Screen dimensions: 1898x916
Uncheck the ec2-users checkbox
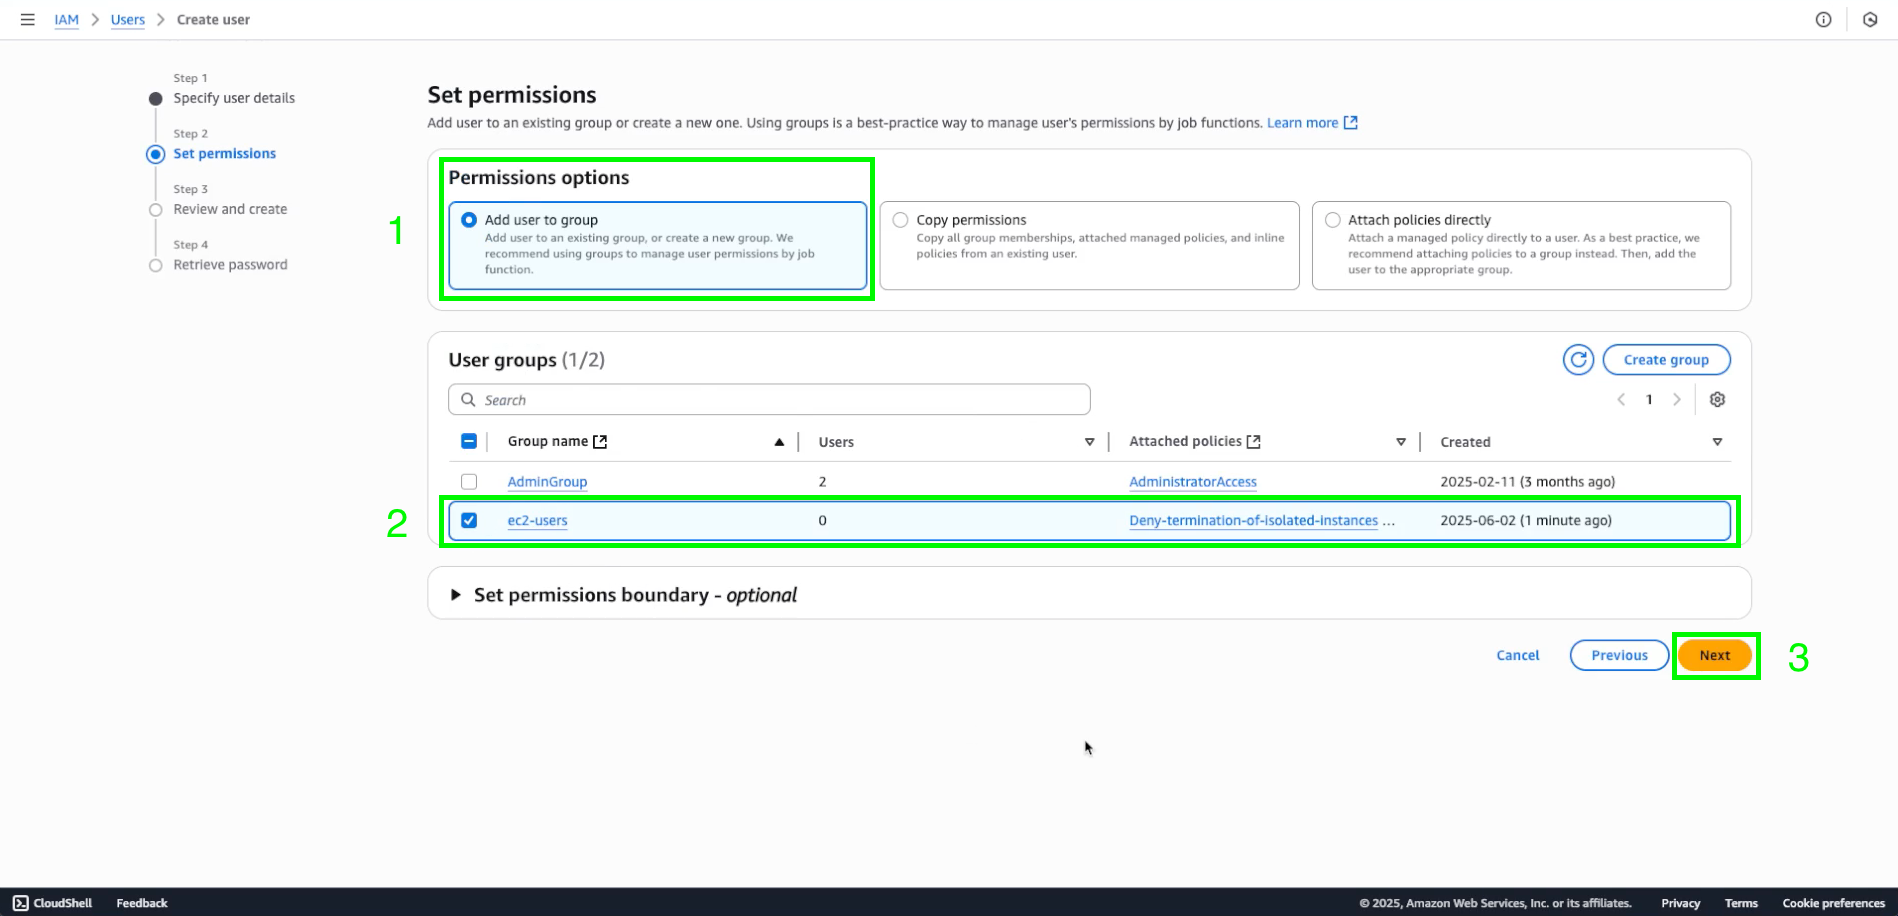(469, 520)
